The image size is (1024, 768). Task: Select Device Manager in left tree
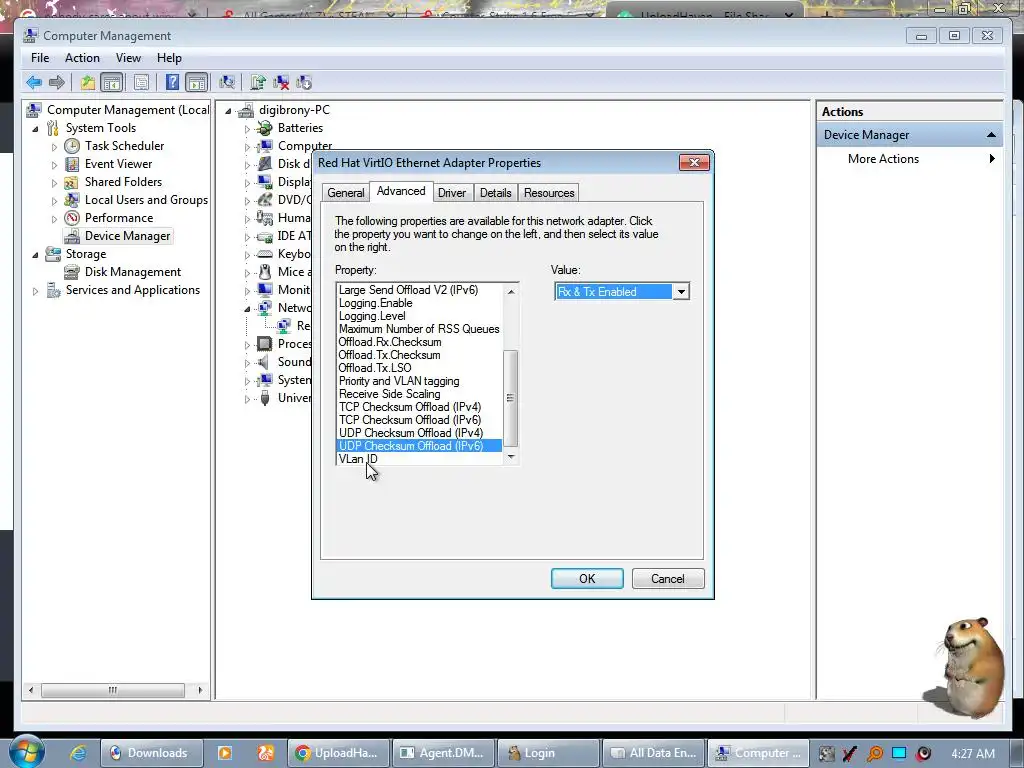[127, 236]
